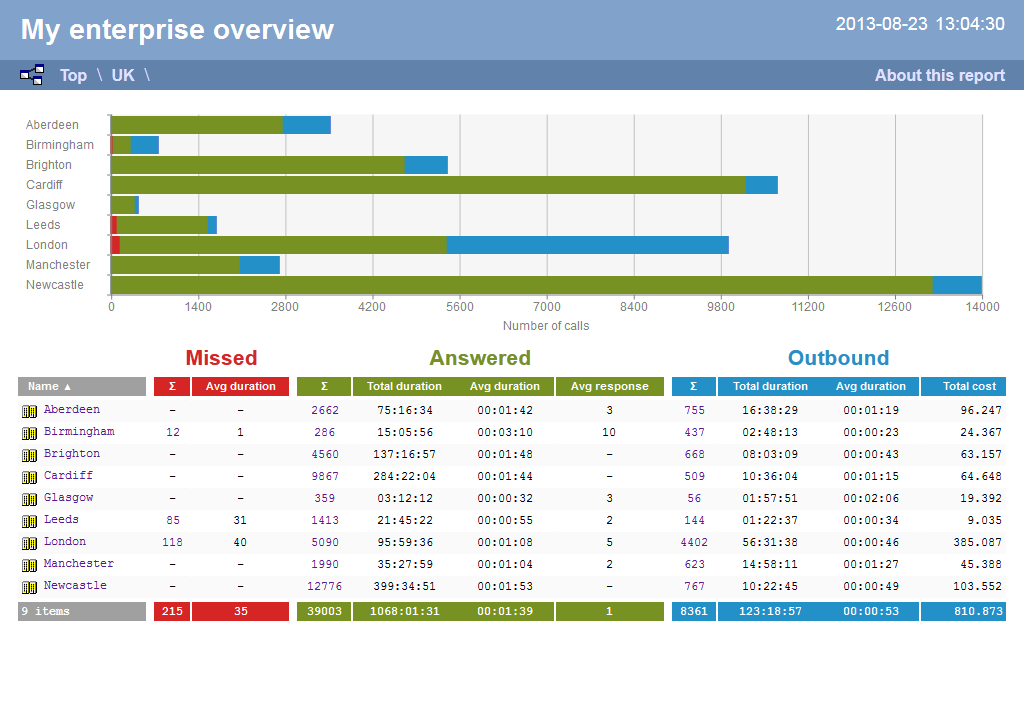Screen dimensions: 1024x702
Task: Click the building icon next to Leeds
Action: coord(30,519)
